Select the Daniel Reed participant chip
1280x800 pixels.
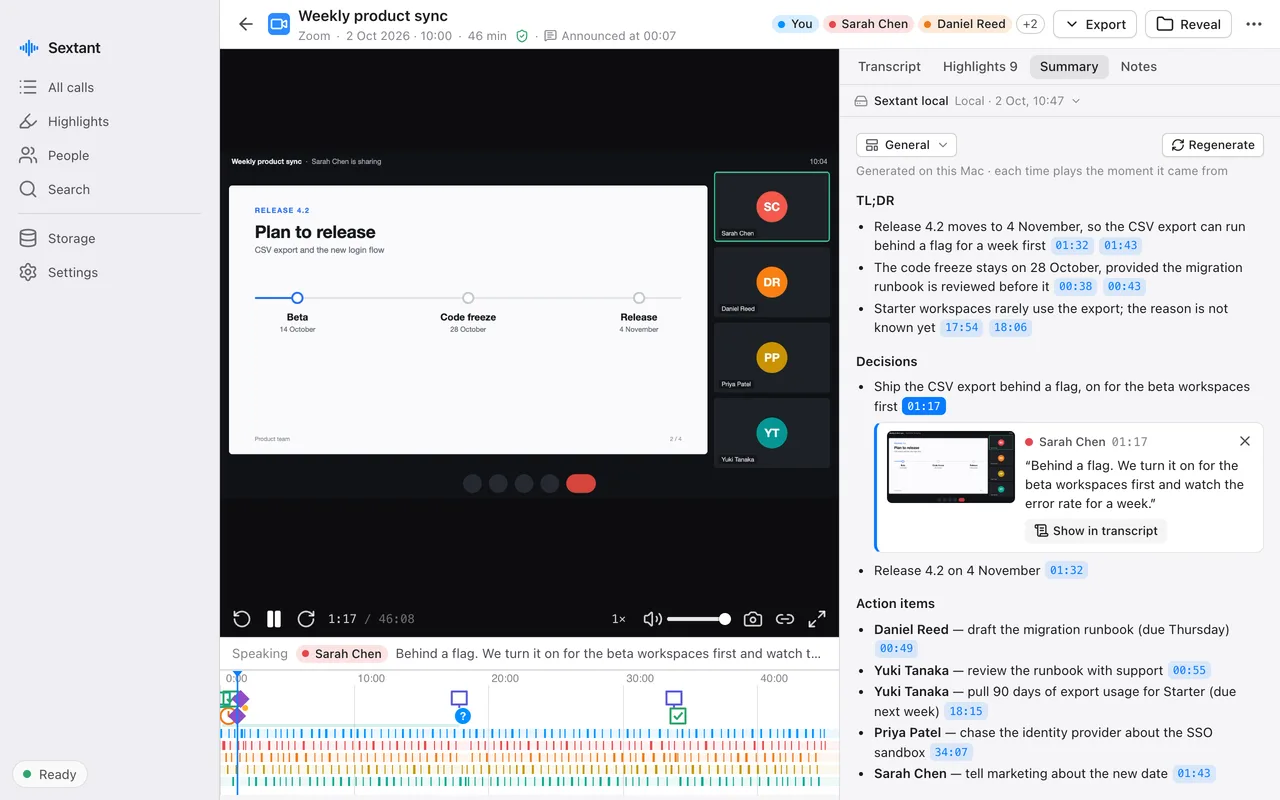point(963,24)
